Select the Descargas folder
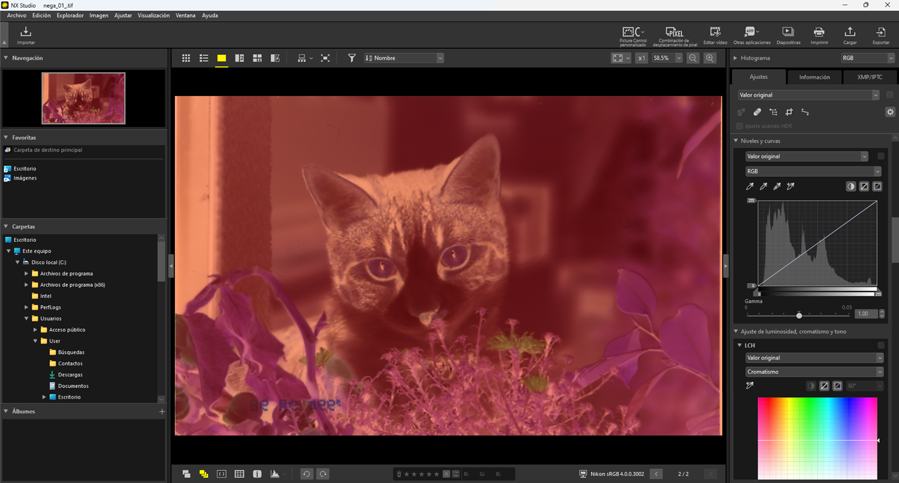 click(70, 375)
